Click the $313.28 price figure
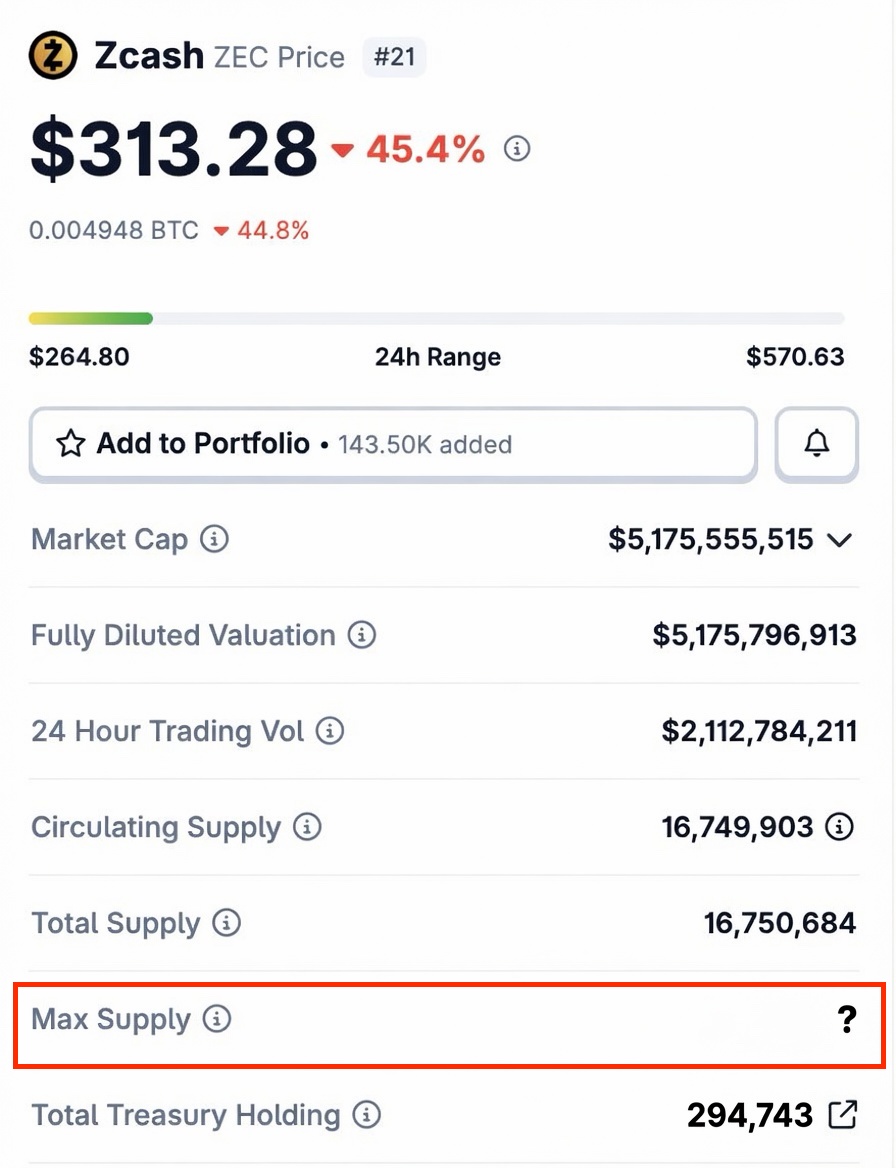The width and height of the screenshot is (896, 1168). [174, 148]
